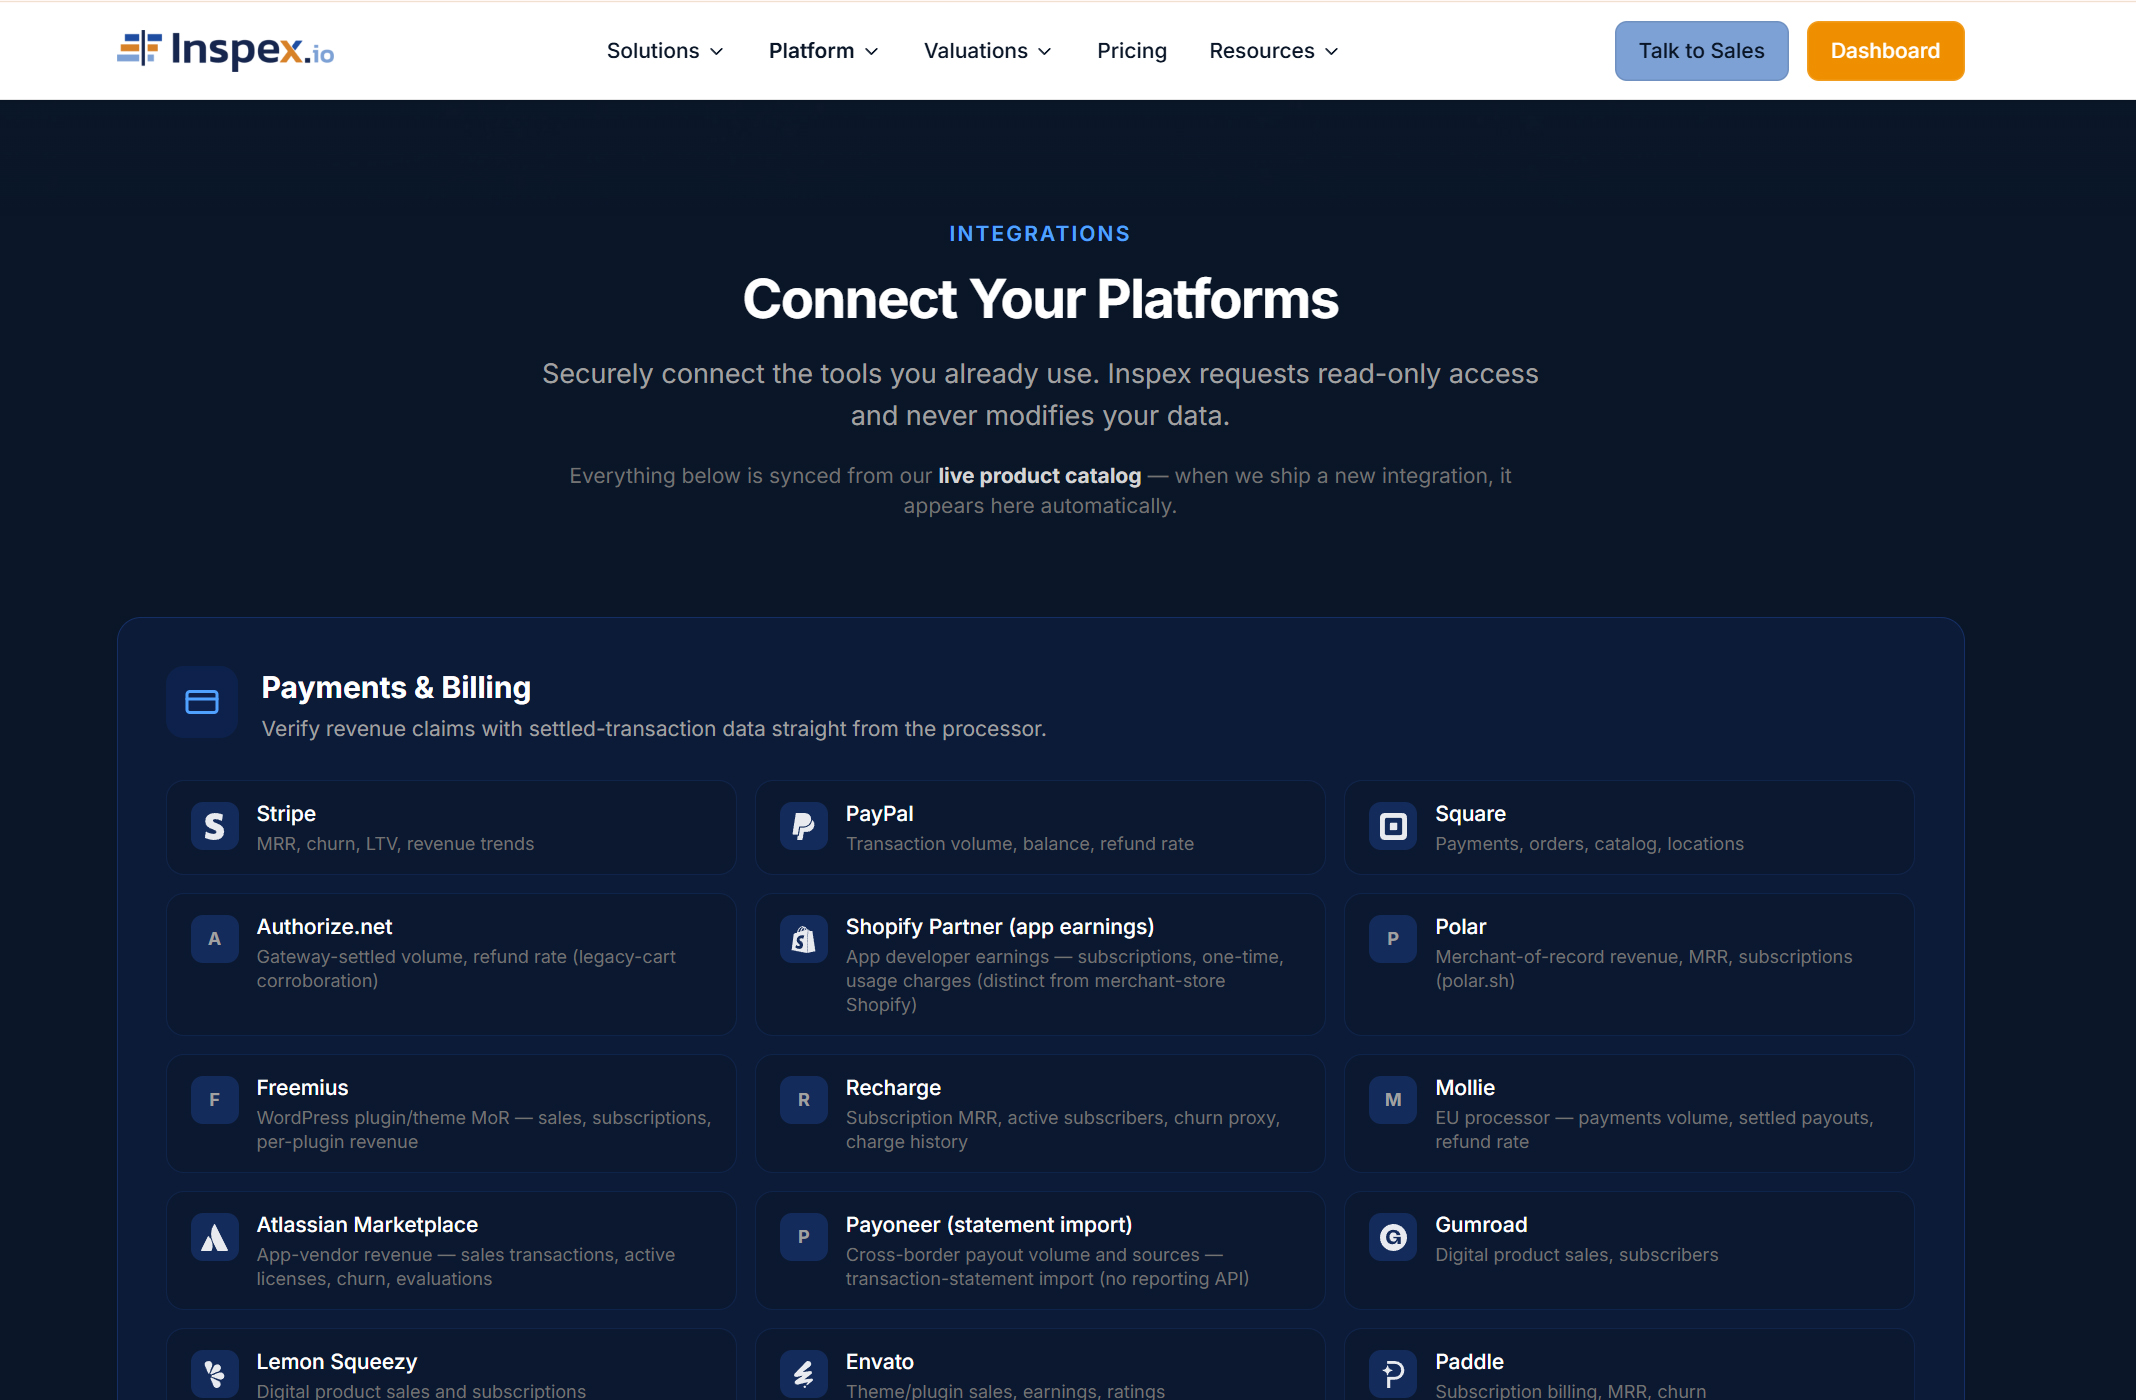Go to the Pricing page
Viewport: 2136px width, 1400px height.
pos(1132,51)
